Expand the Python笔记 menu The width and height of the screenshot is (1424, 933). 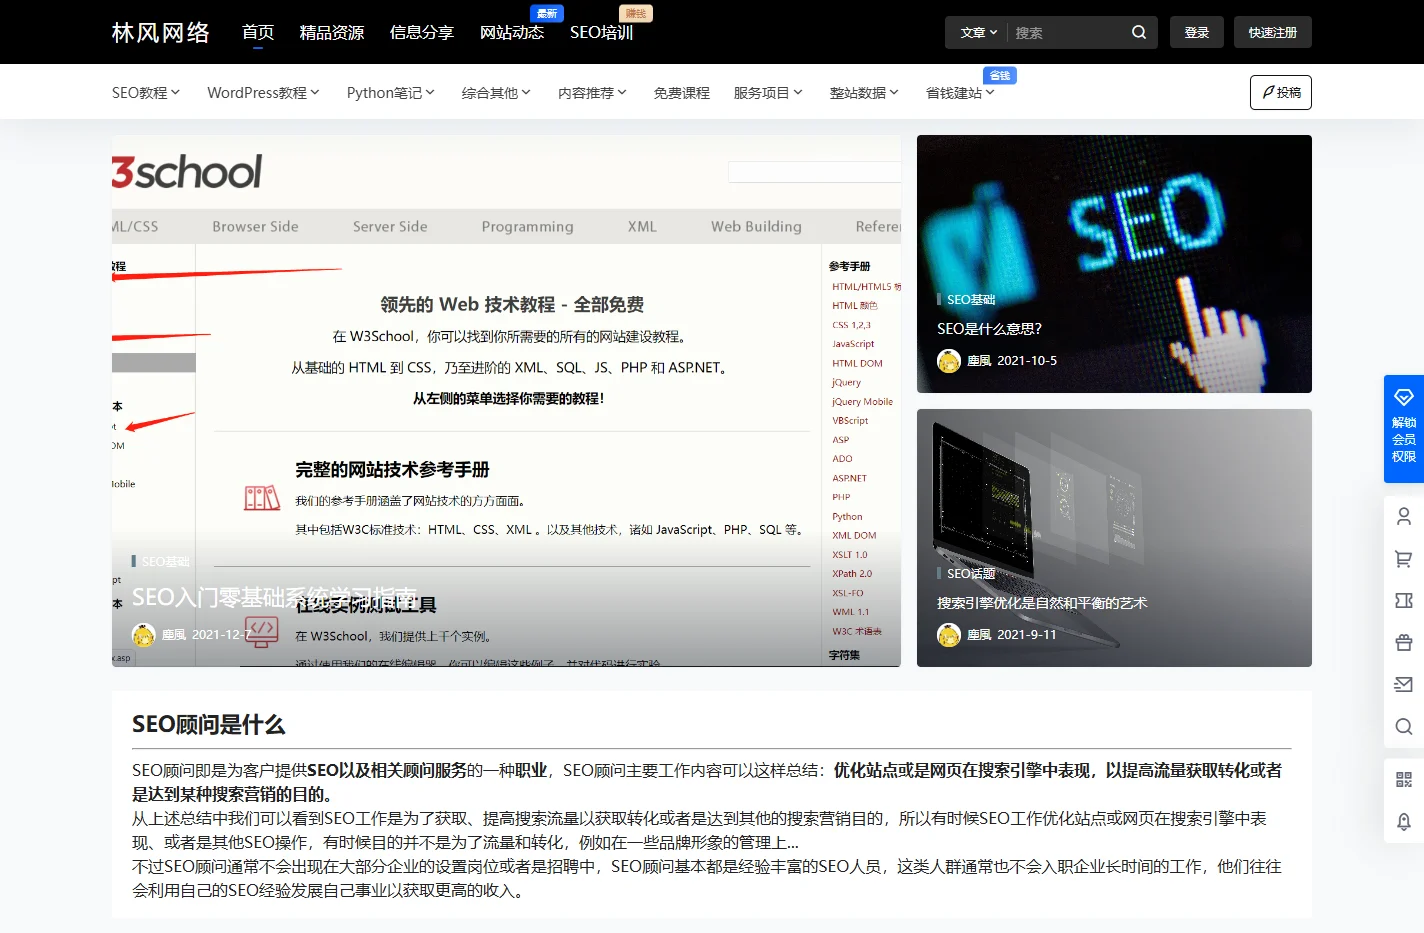[390, 92]
